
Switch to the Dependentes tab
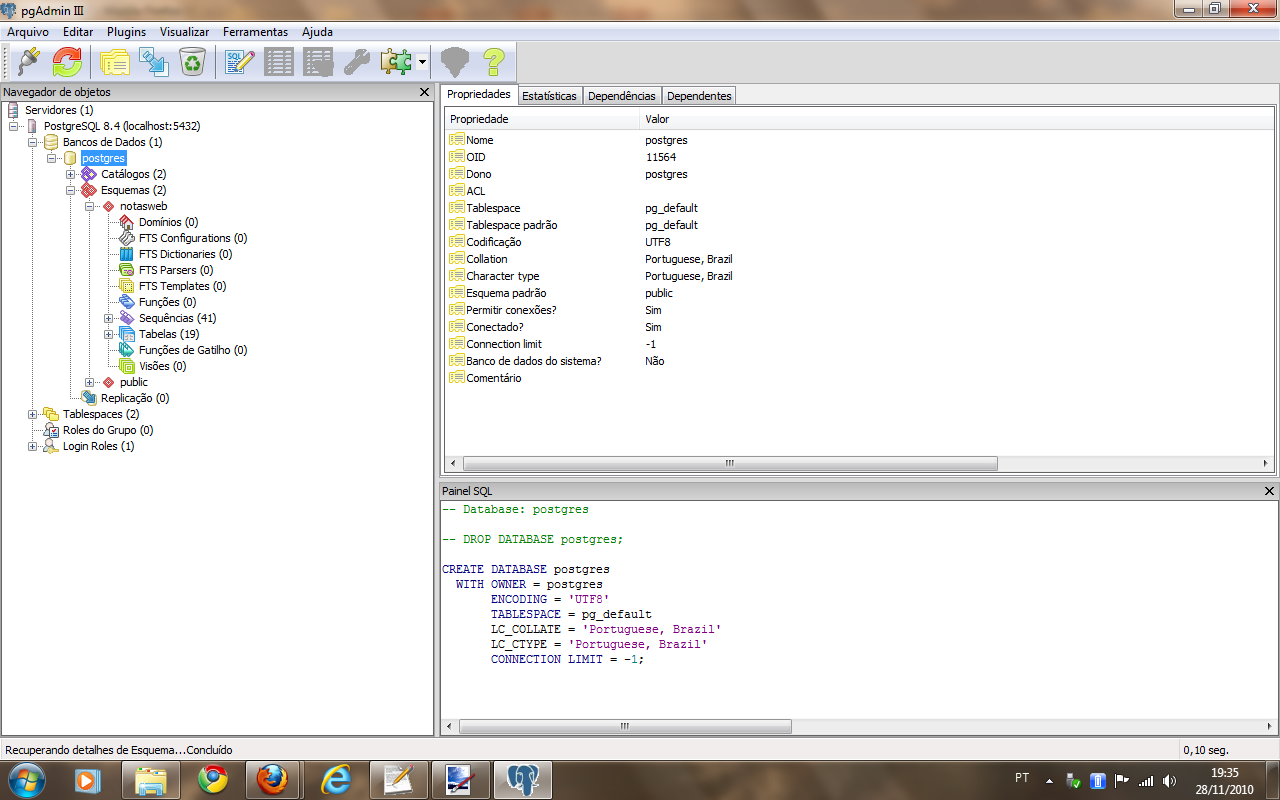(699, 96)
